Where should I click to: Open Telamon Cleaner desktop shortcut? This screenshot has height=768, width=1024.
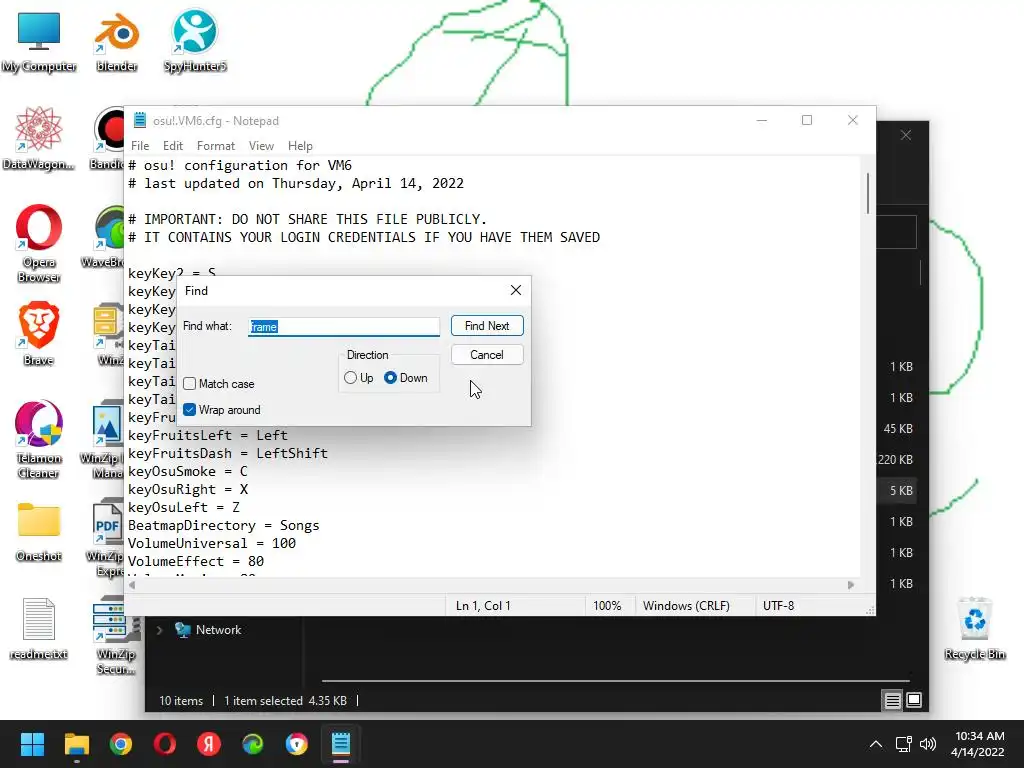(x=39, y=440)
